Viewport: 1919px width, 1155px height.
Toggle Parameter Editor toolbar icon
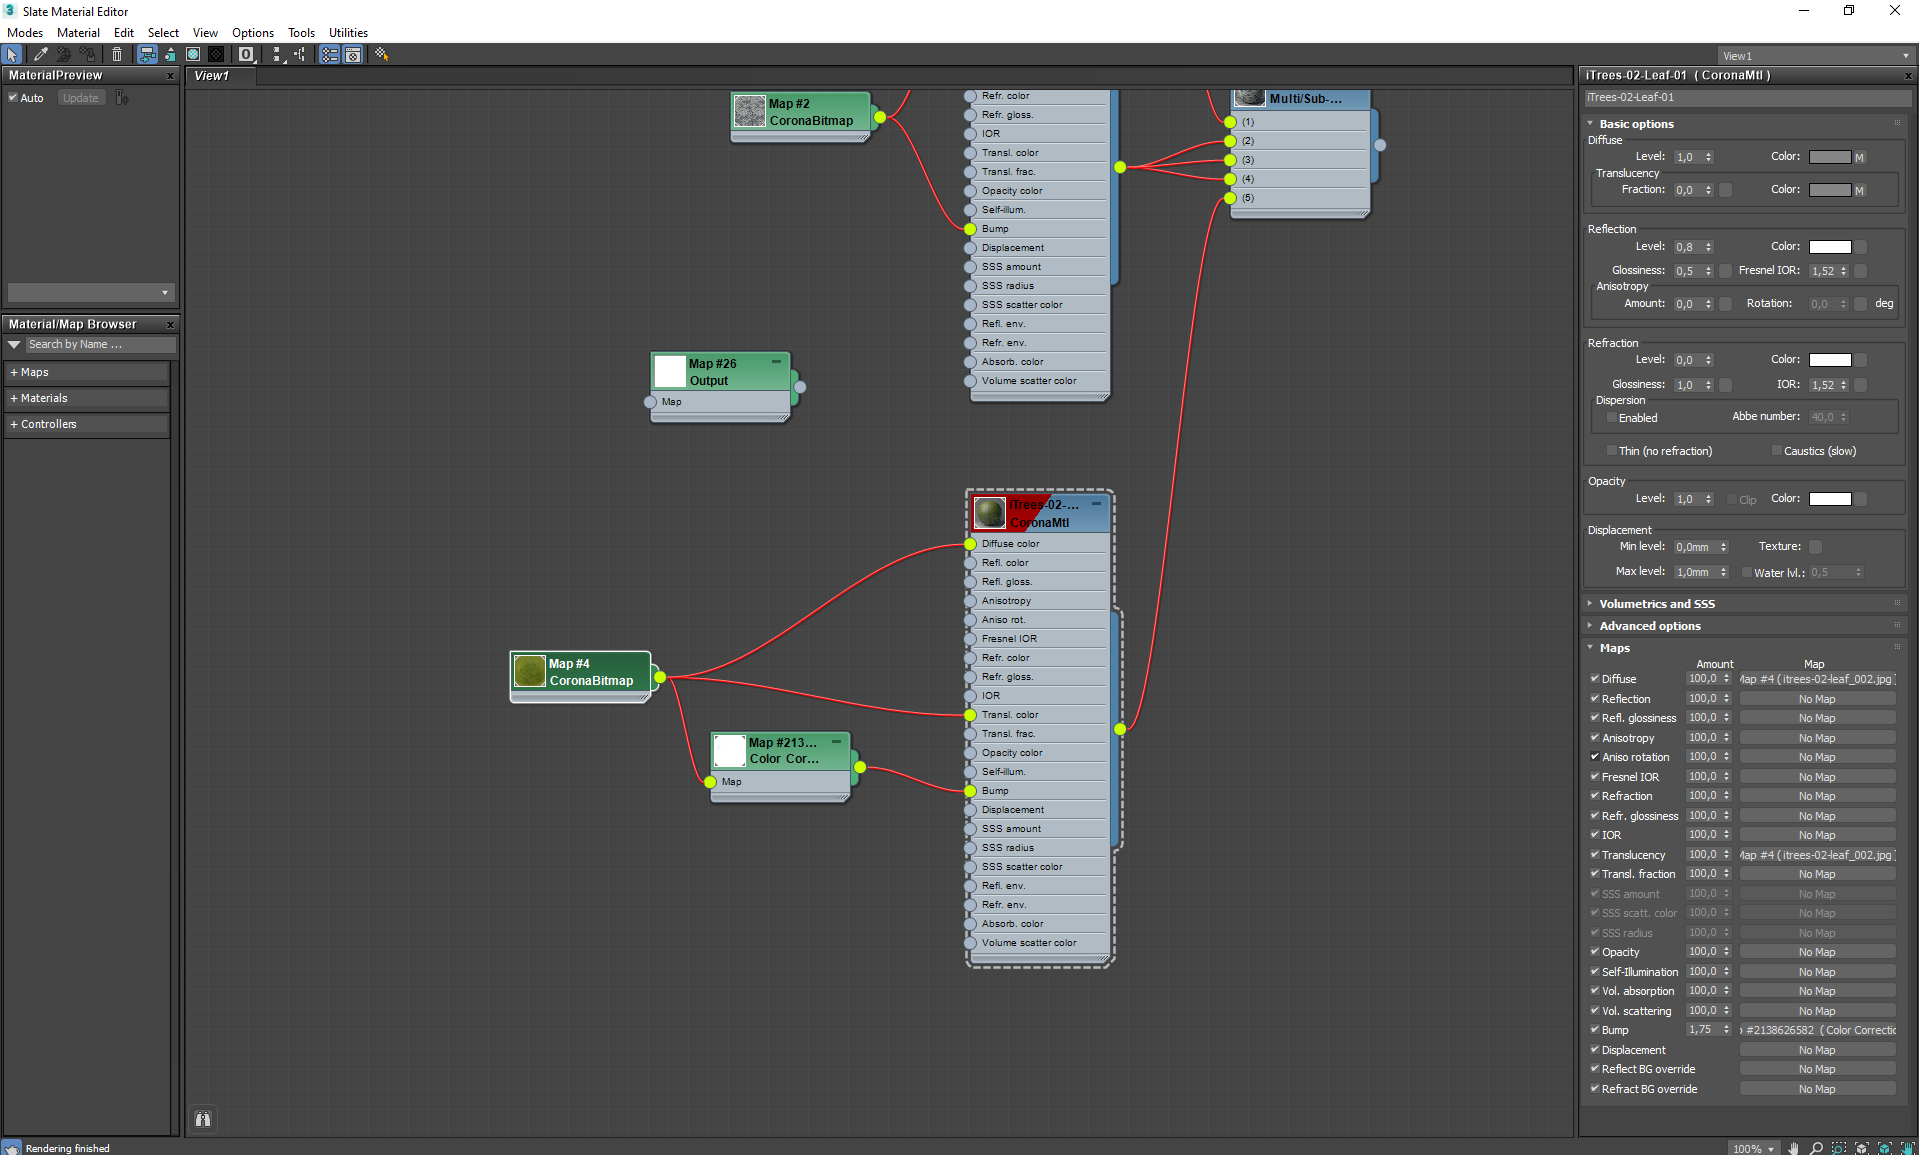click(x=353, y=55)
